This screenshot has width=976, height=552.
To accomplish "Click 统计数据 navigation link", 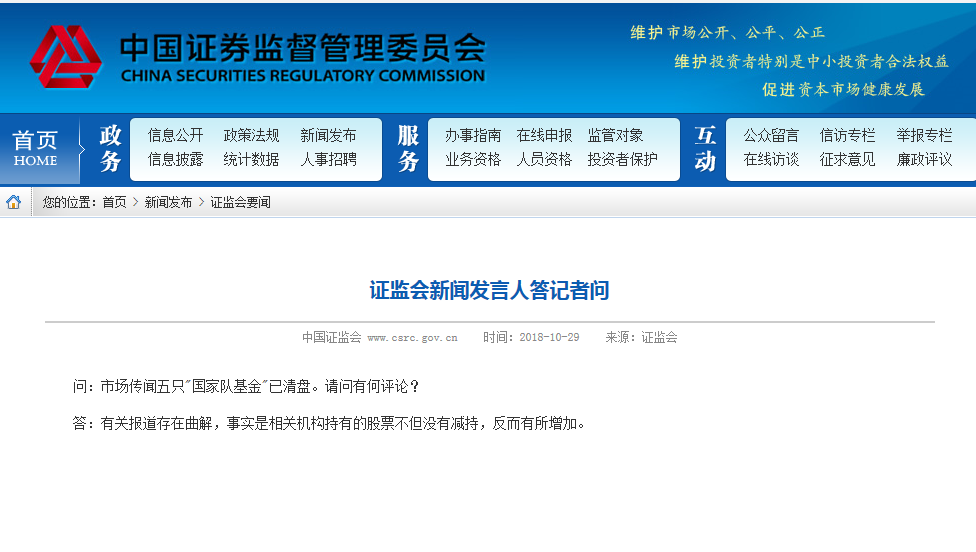I will 251,159.
